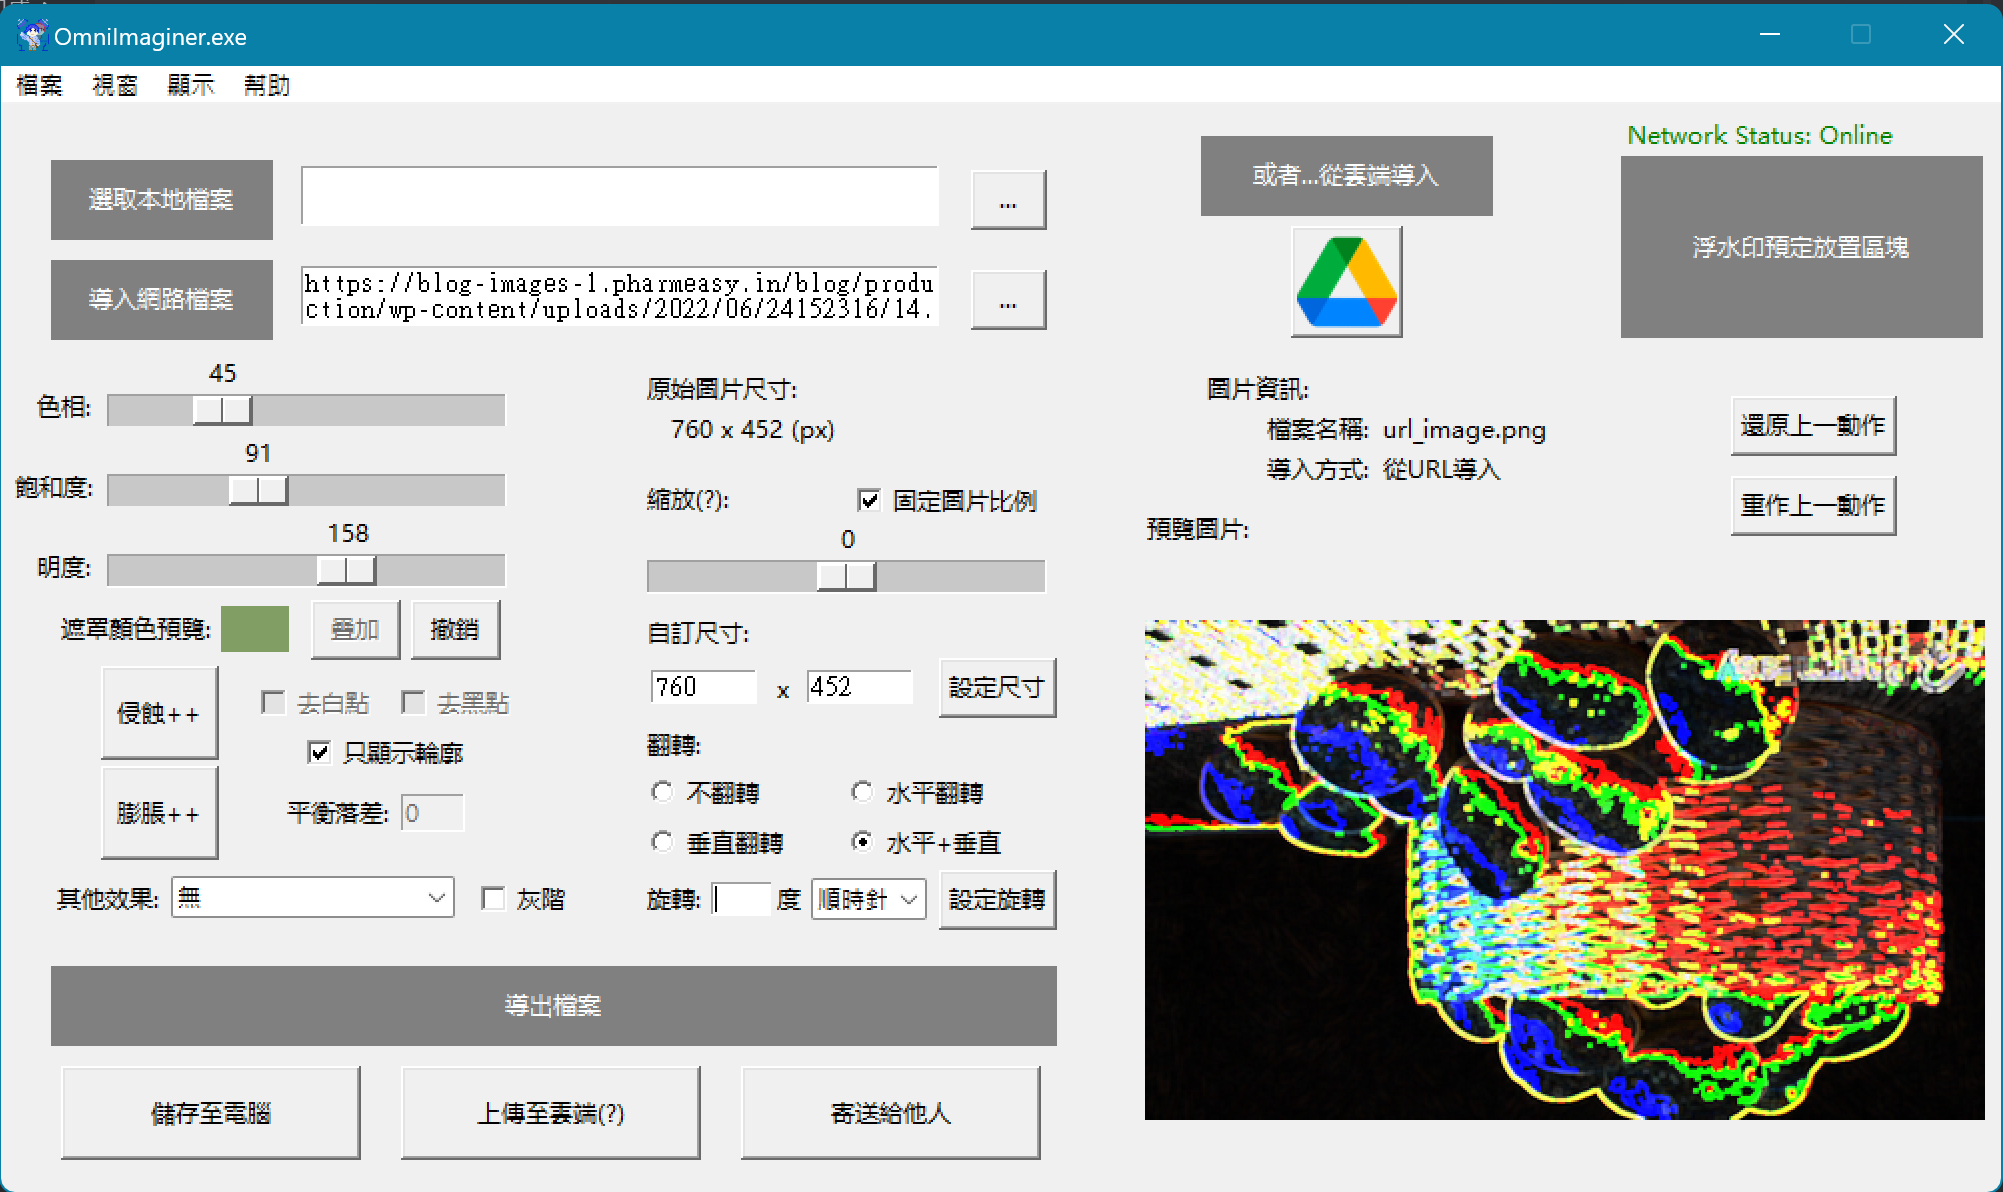Select the 水平翻轉 radio button
Image resolution: width=2003 pixels, height=1192 pixels.
862,792
